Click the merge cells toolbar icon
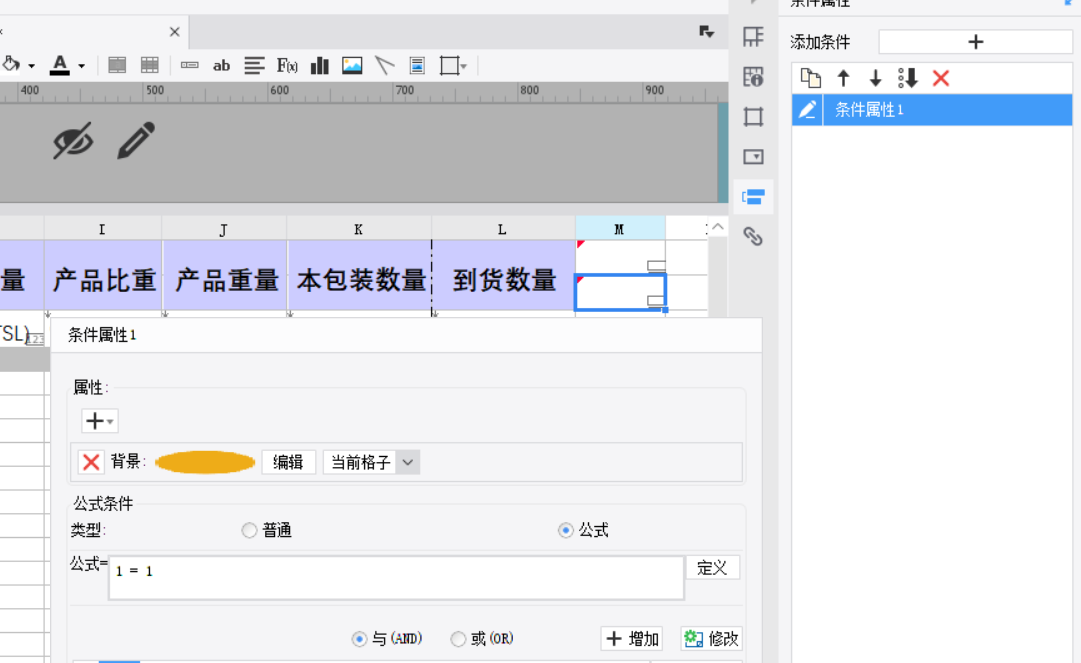Screen dimensions: 1081x663 [117, 65]
